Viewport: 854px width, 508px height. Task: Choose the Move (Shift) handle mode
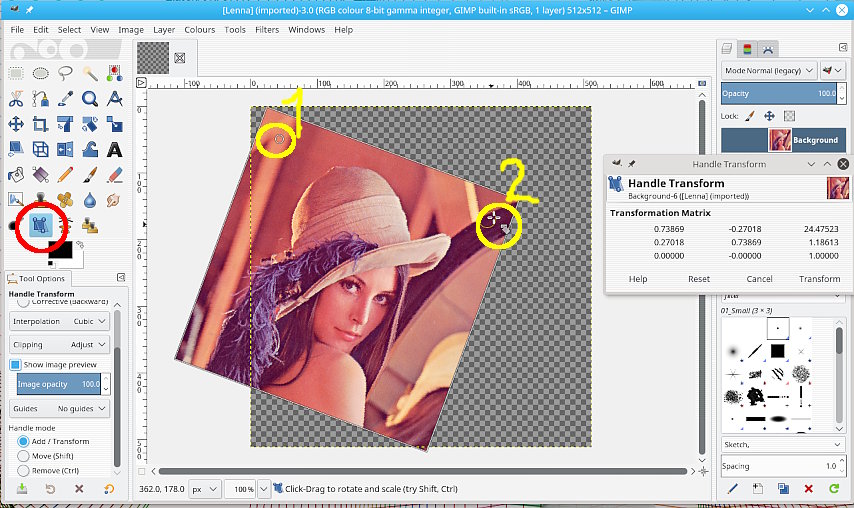(x=24, y=456)
